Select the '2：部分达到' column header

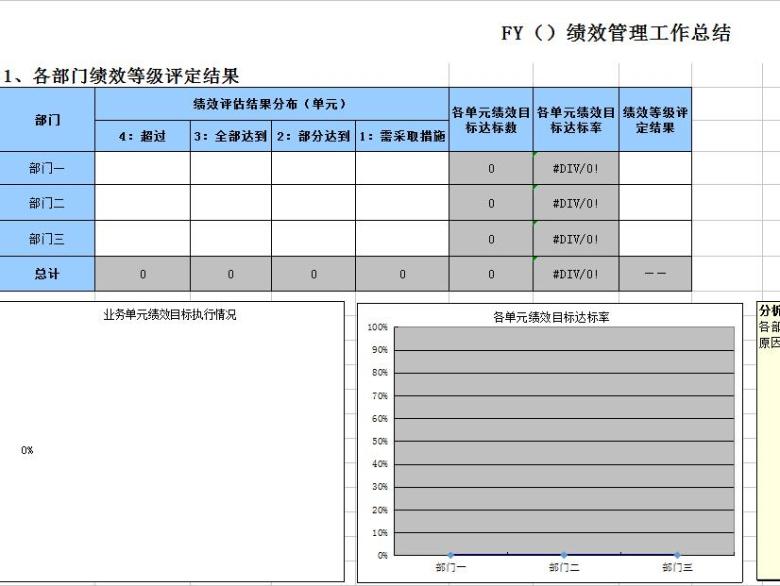(313, 136)
